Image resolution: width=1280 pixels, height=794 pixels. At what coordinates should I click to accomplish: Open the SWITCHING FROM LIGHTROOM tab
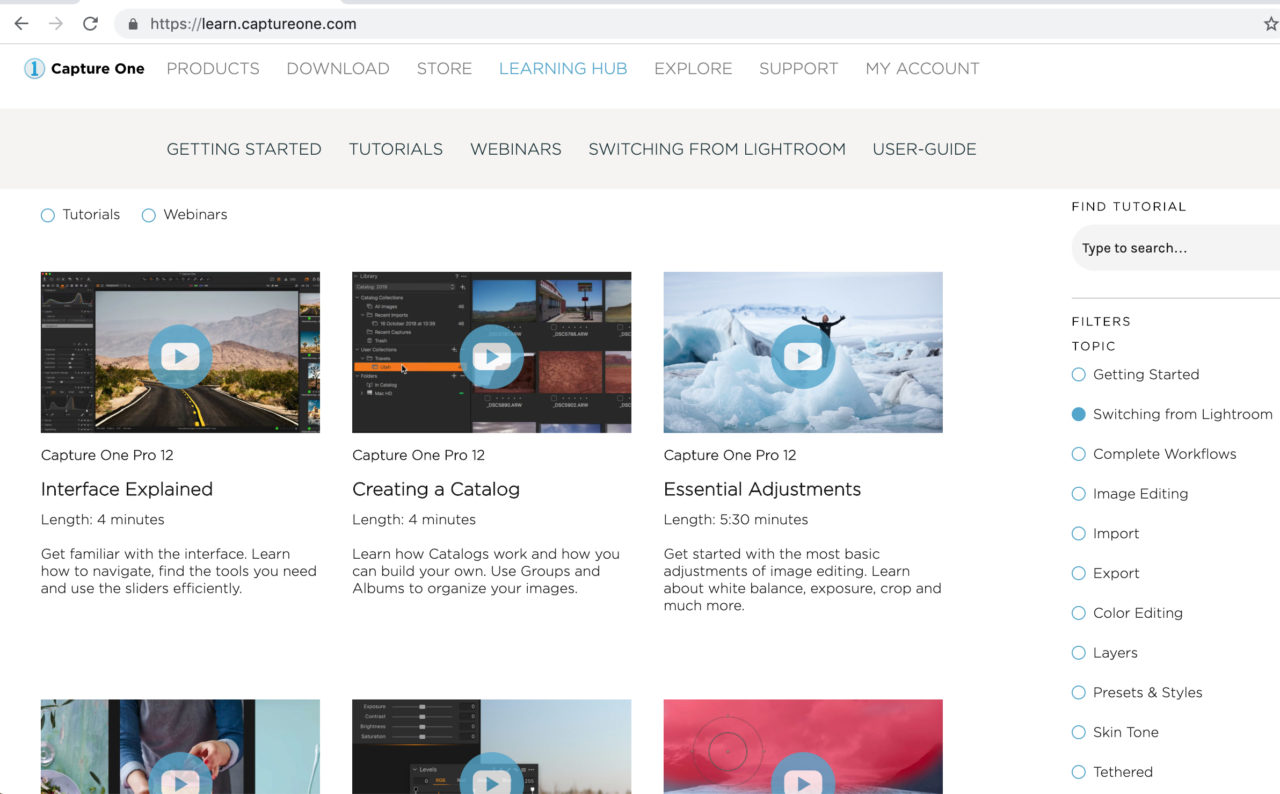pyautogui.click(x=717, y=149)
